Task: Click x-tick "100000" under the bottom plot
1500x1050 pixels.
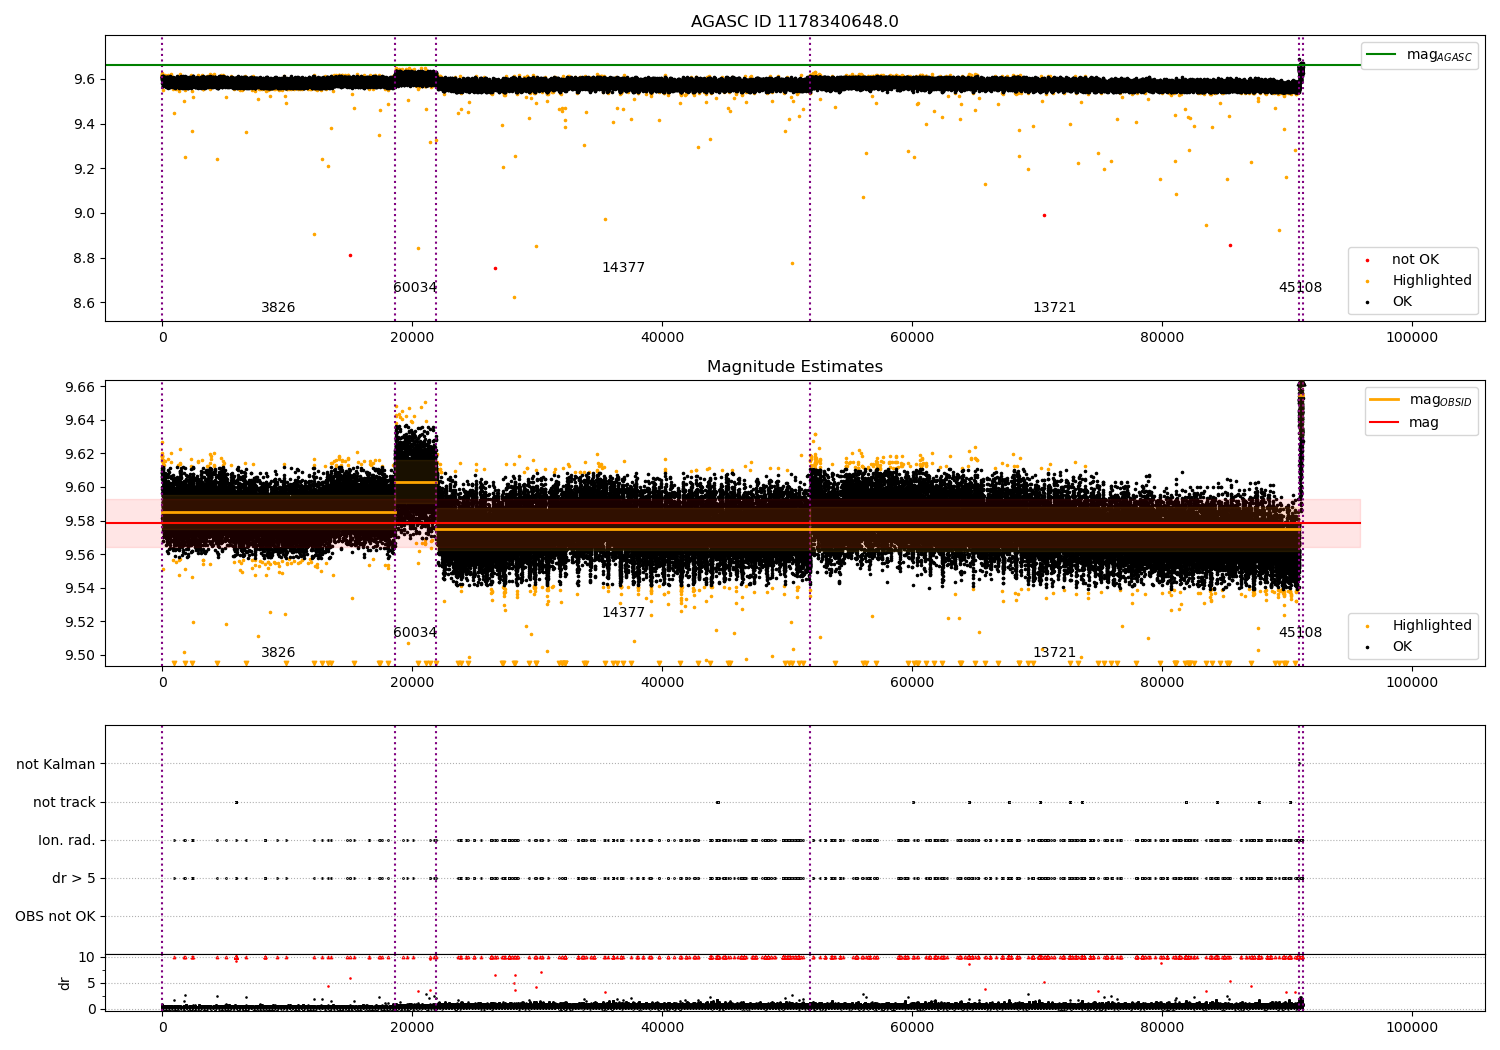Action: (1412, 1027)
